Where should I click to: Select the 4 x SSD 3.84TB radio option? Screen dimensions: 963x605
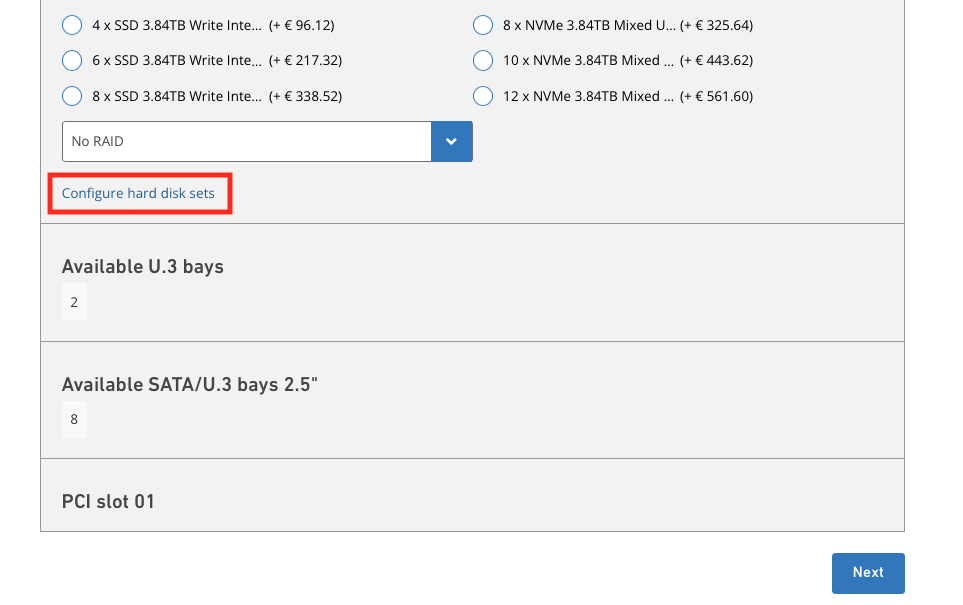point(72,24)
